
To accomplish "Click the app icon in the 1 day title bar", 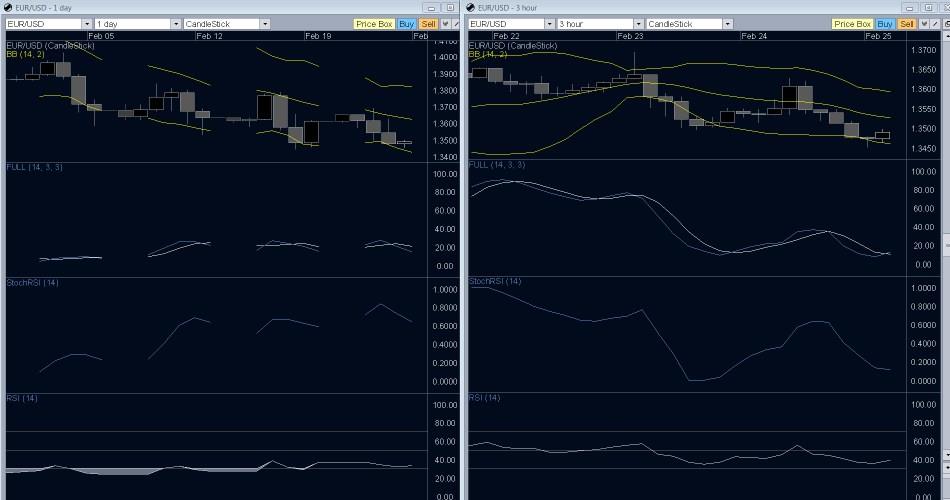I will coord(8,7).
